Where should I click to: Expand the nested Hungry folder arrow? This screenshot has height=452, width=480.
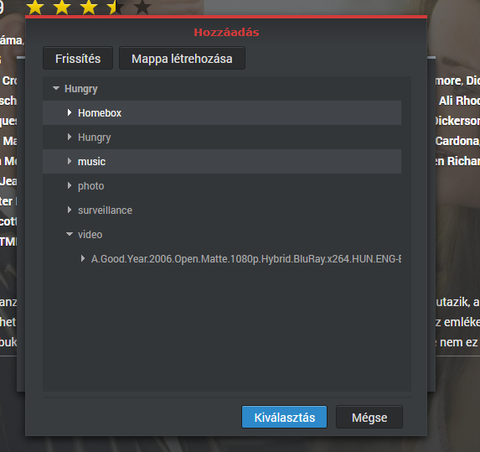tap(69, 137)
